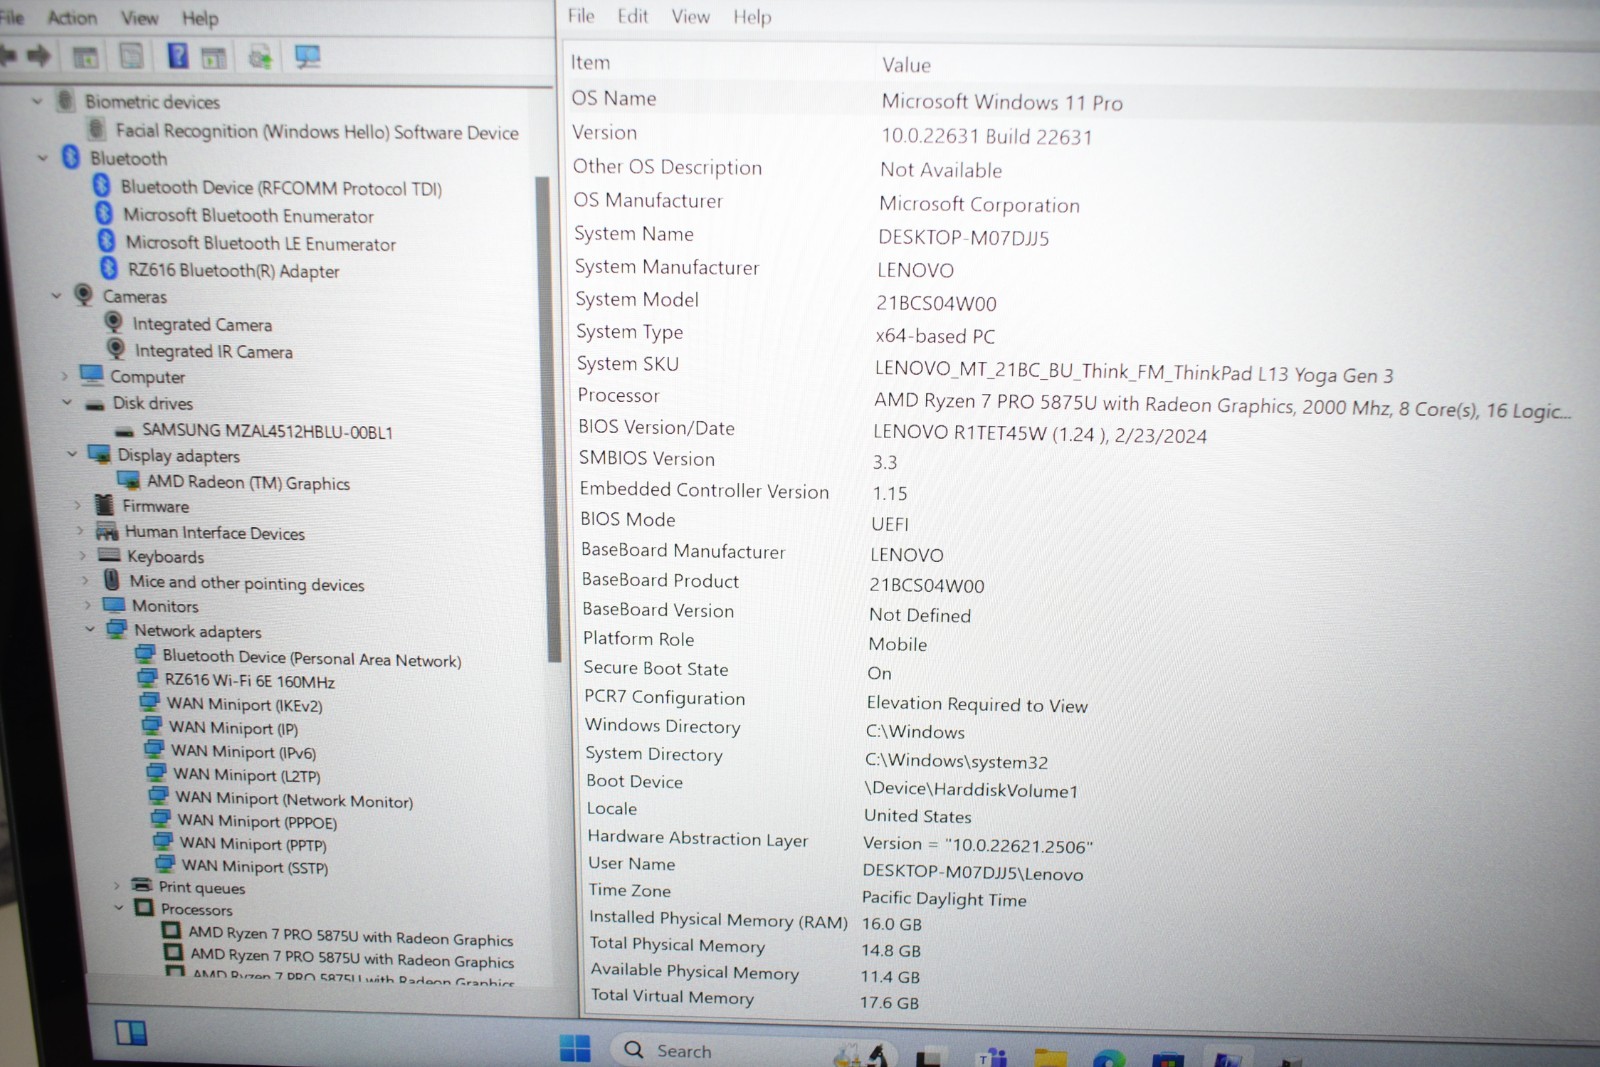Select SAMSUNG MZAL4512HBLU-00BL1 disk drive

click(267, 431)
